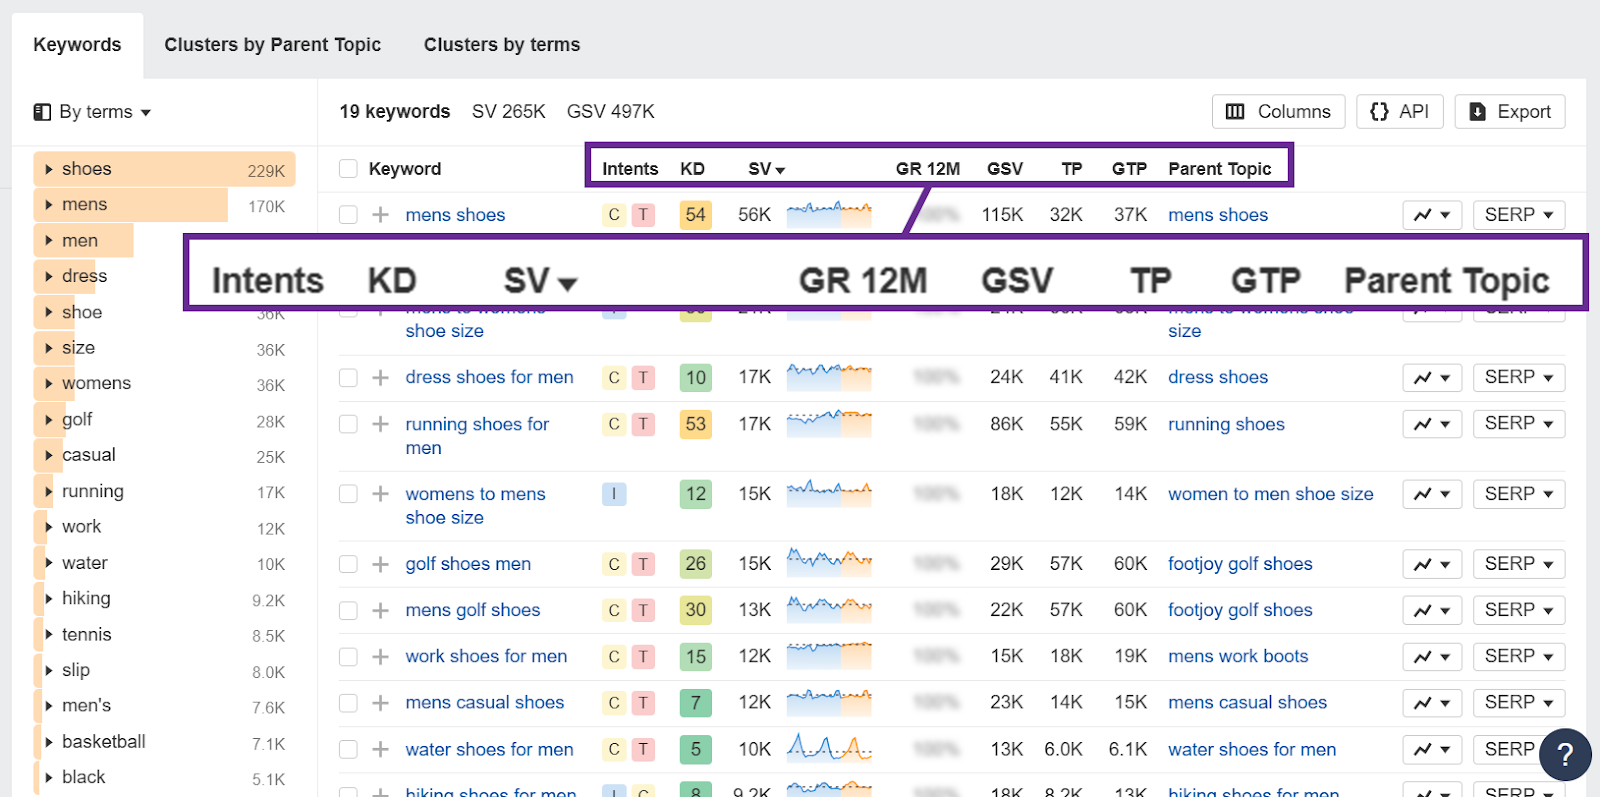This screenshot has height=797, width=1600.
Task: Switch to the Keywords tab
Action: point(77,45)
